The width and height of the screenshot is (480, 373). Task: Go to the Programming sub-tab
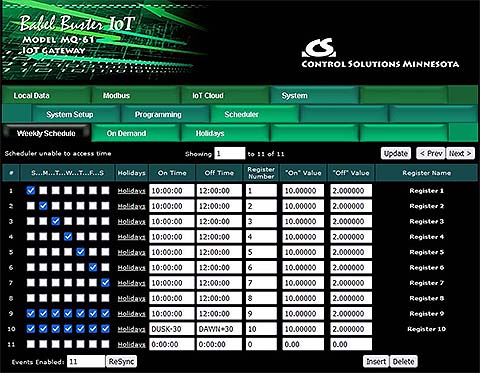coord(165,114)
